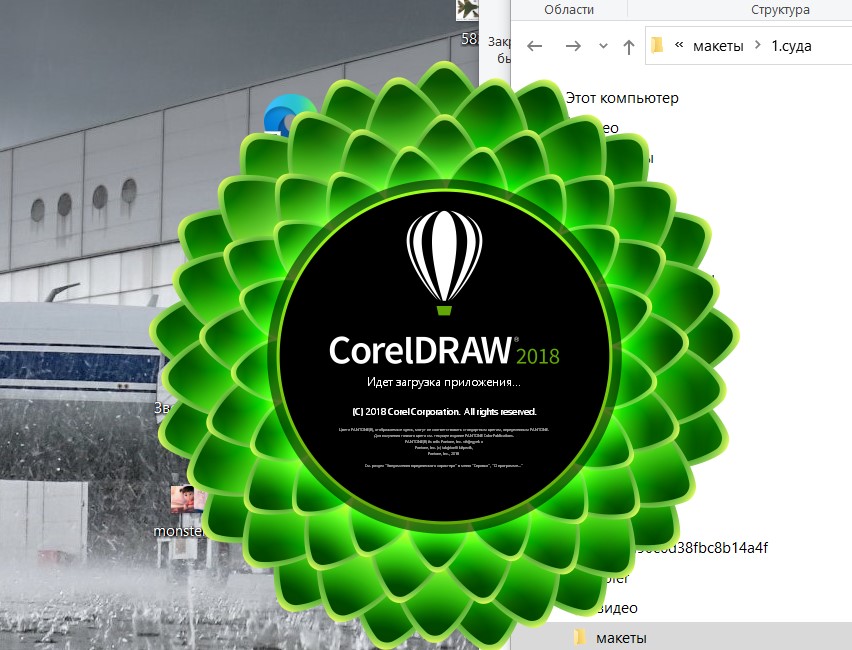Viewport: 852px width, 650px height.
Task: Select the item ending in 38fbc8b14a4f
Action: coord(700,547)
